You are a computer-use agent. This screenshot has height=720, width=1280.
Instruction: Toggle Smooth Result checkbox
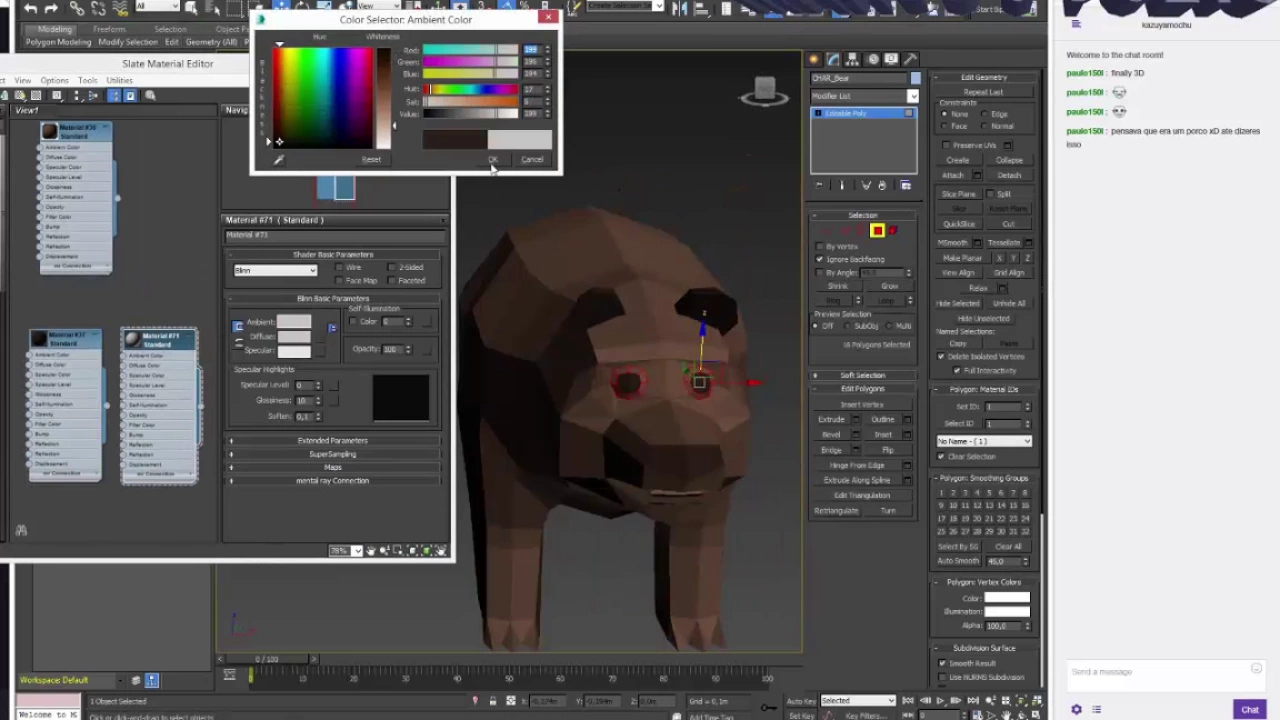click(x=942, y=663)
